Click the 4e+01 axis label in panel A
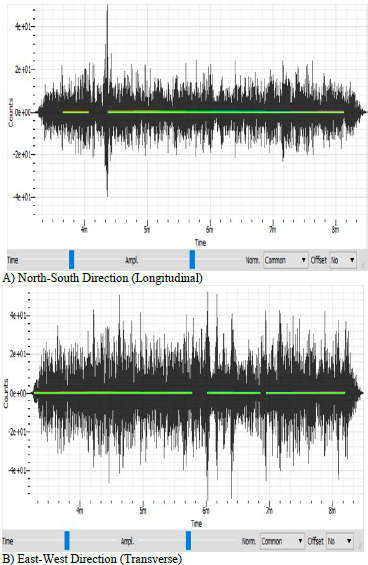The image size is (368, 565). click(22, 26)
